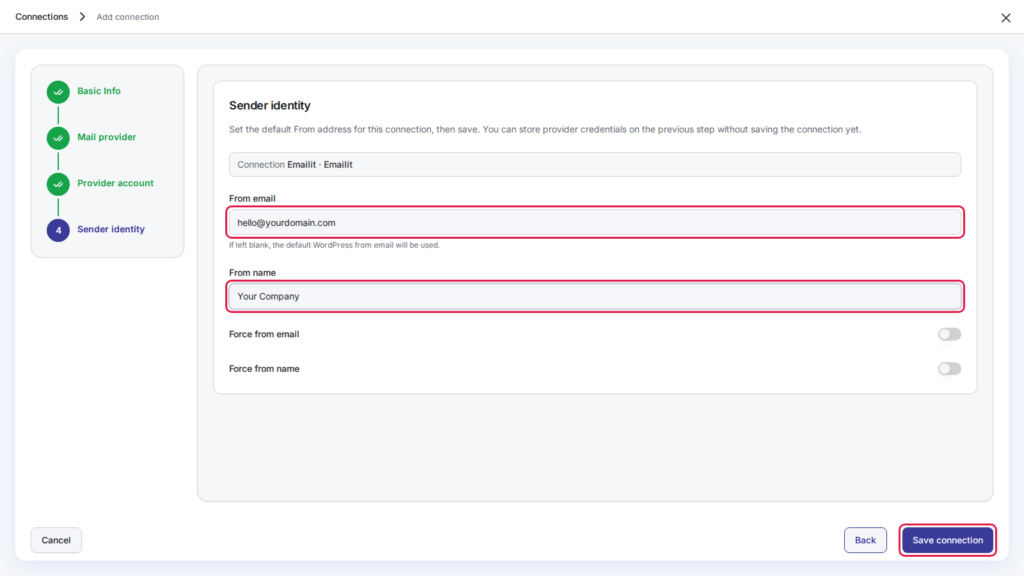Click the Basic Info green checkmark step icon
The image size is (1024, 576).
58,92
